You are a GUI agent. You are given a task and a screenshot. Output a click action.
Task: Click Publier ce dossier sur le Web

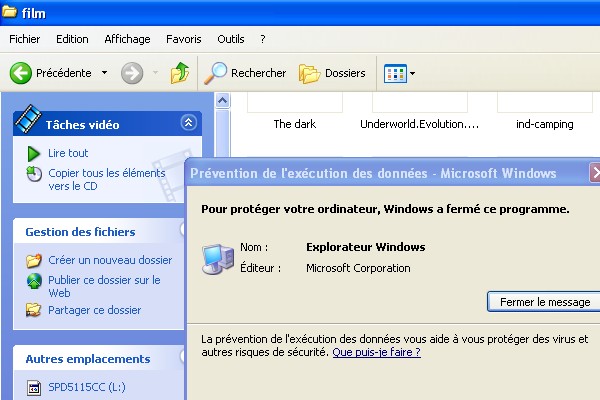coord(104,286)
